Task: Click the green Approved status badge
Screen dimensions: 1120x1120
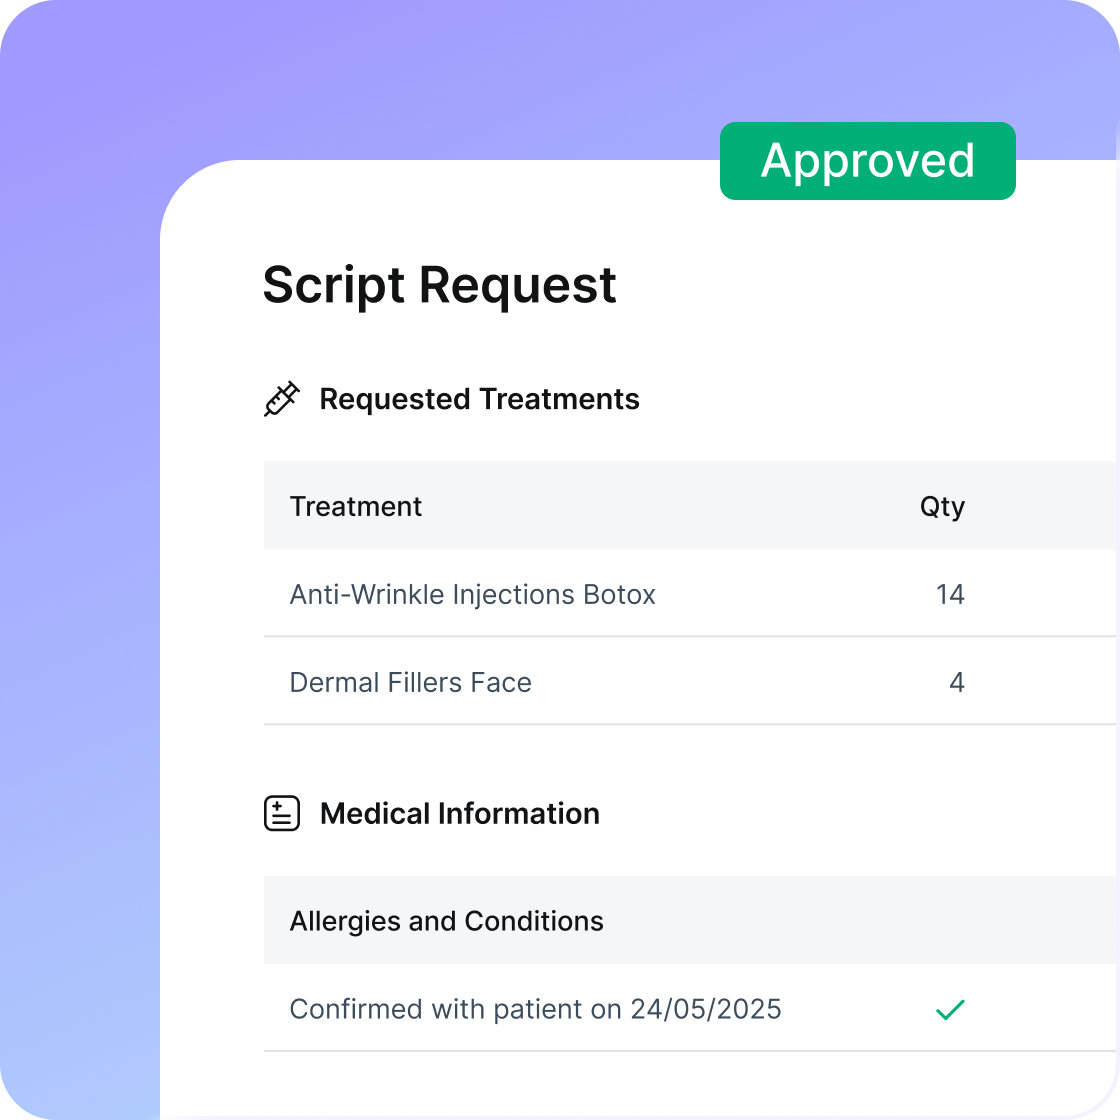Action: pos(867,161)
